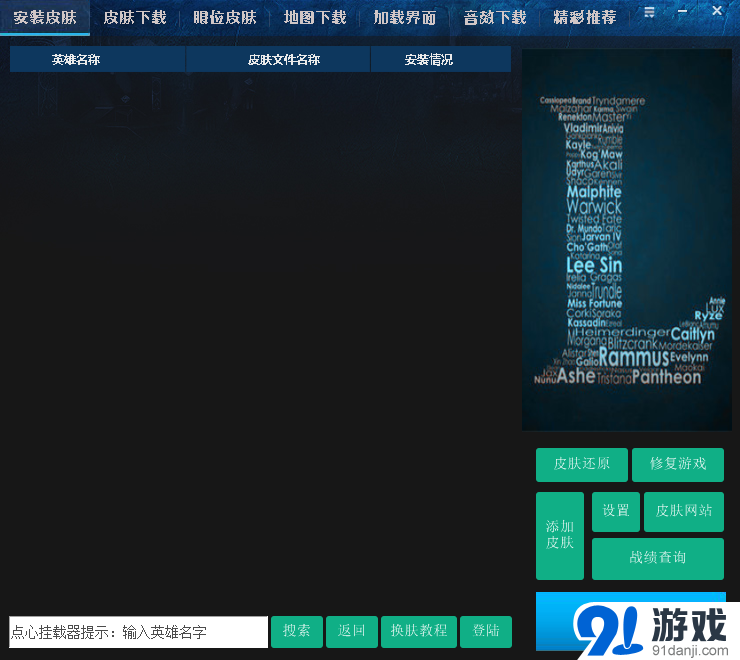The image size is (740, 660).
Task: Open the 皮肤下载 tab
Action: (x=135, y=18)
